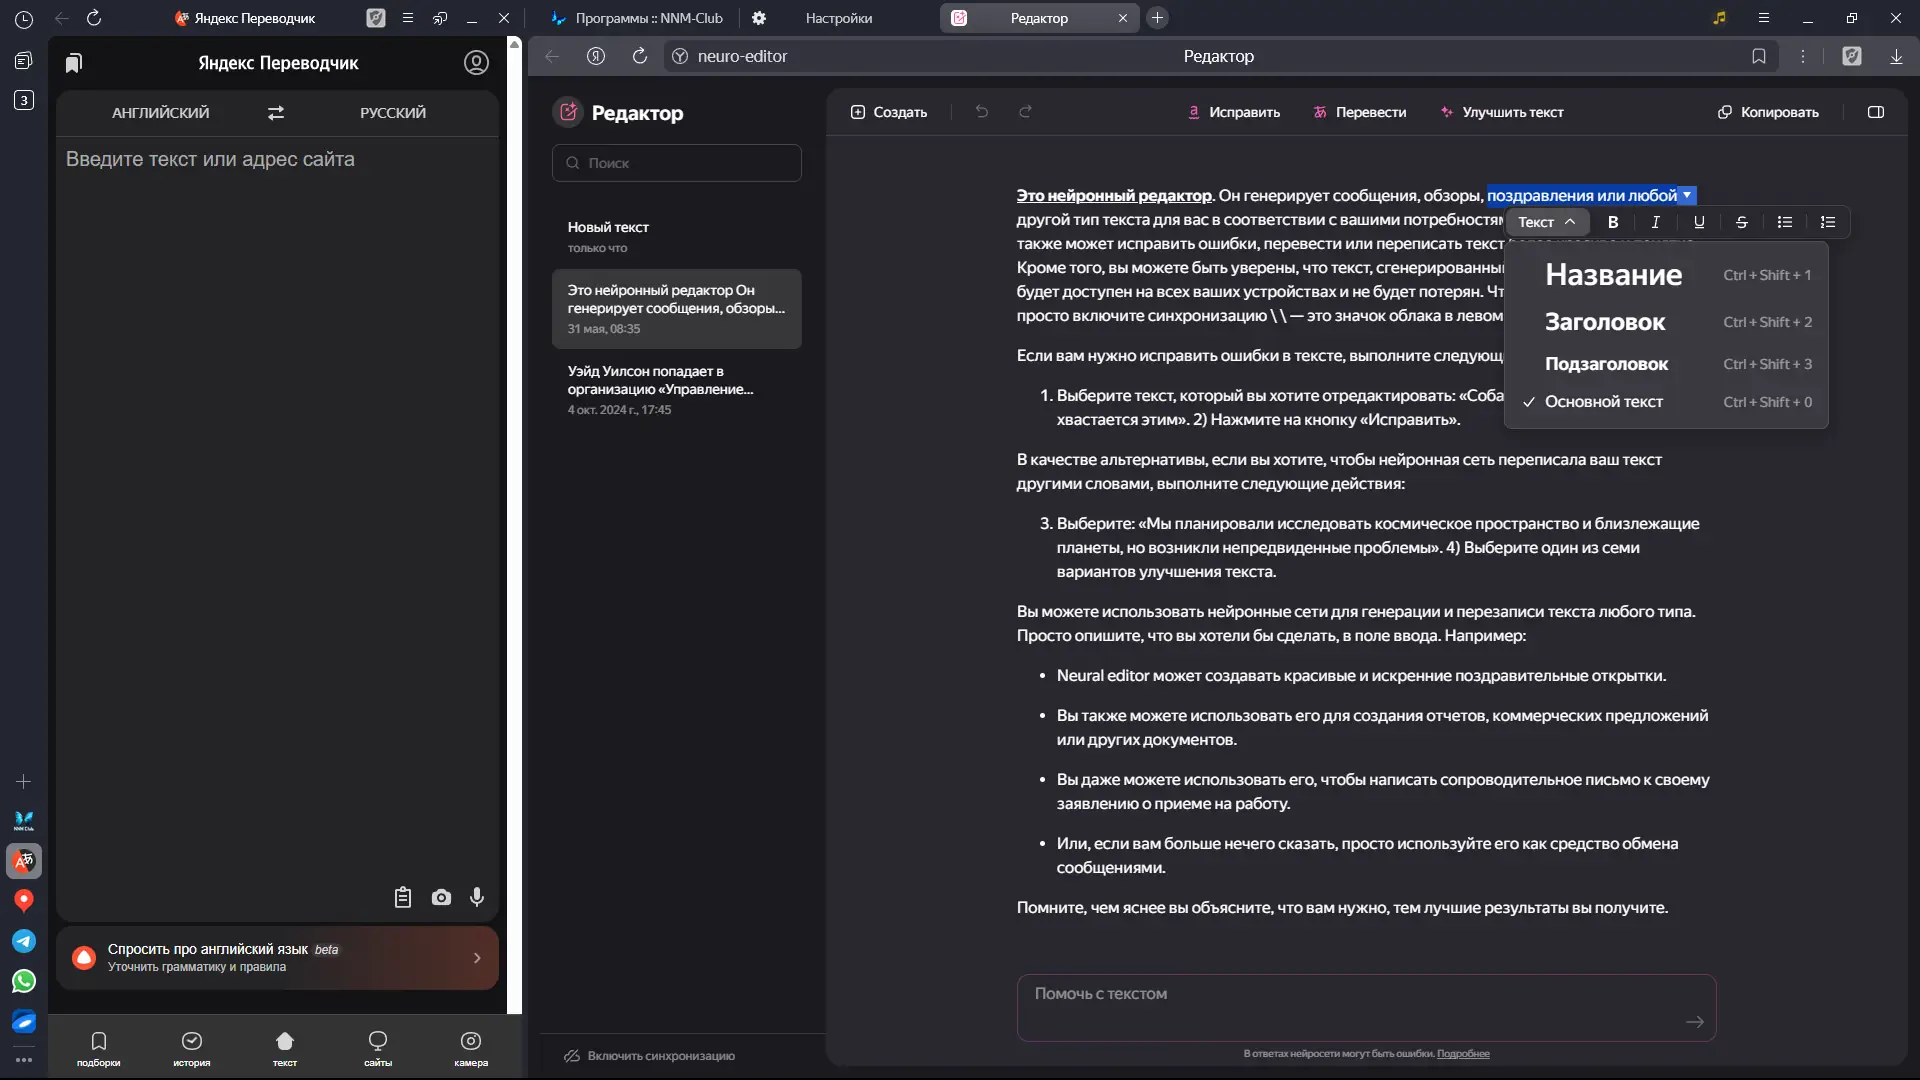Swap translation languages arrows

point(276,113)
